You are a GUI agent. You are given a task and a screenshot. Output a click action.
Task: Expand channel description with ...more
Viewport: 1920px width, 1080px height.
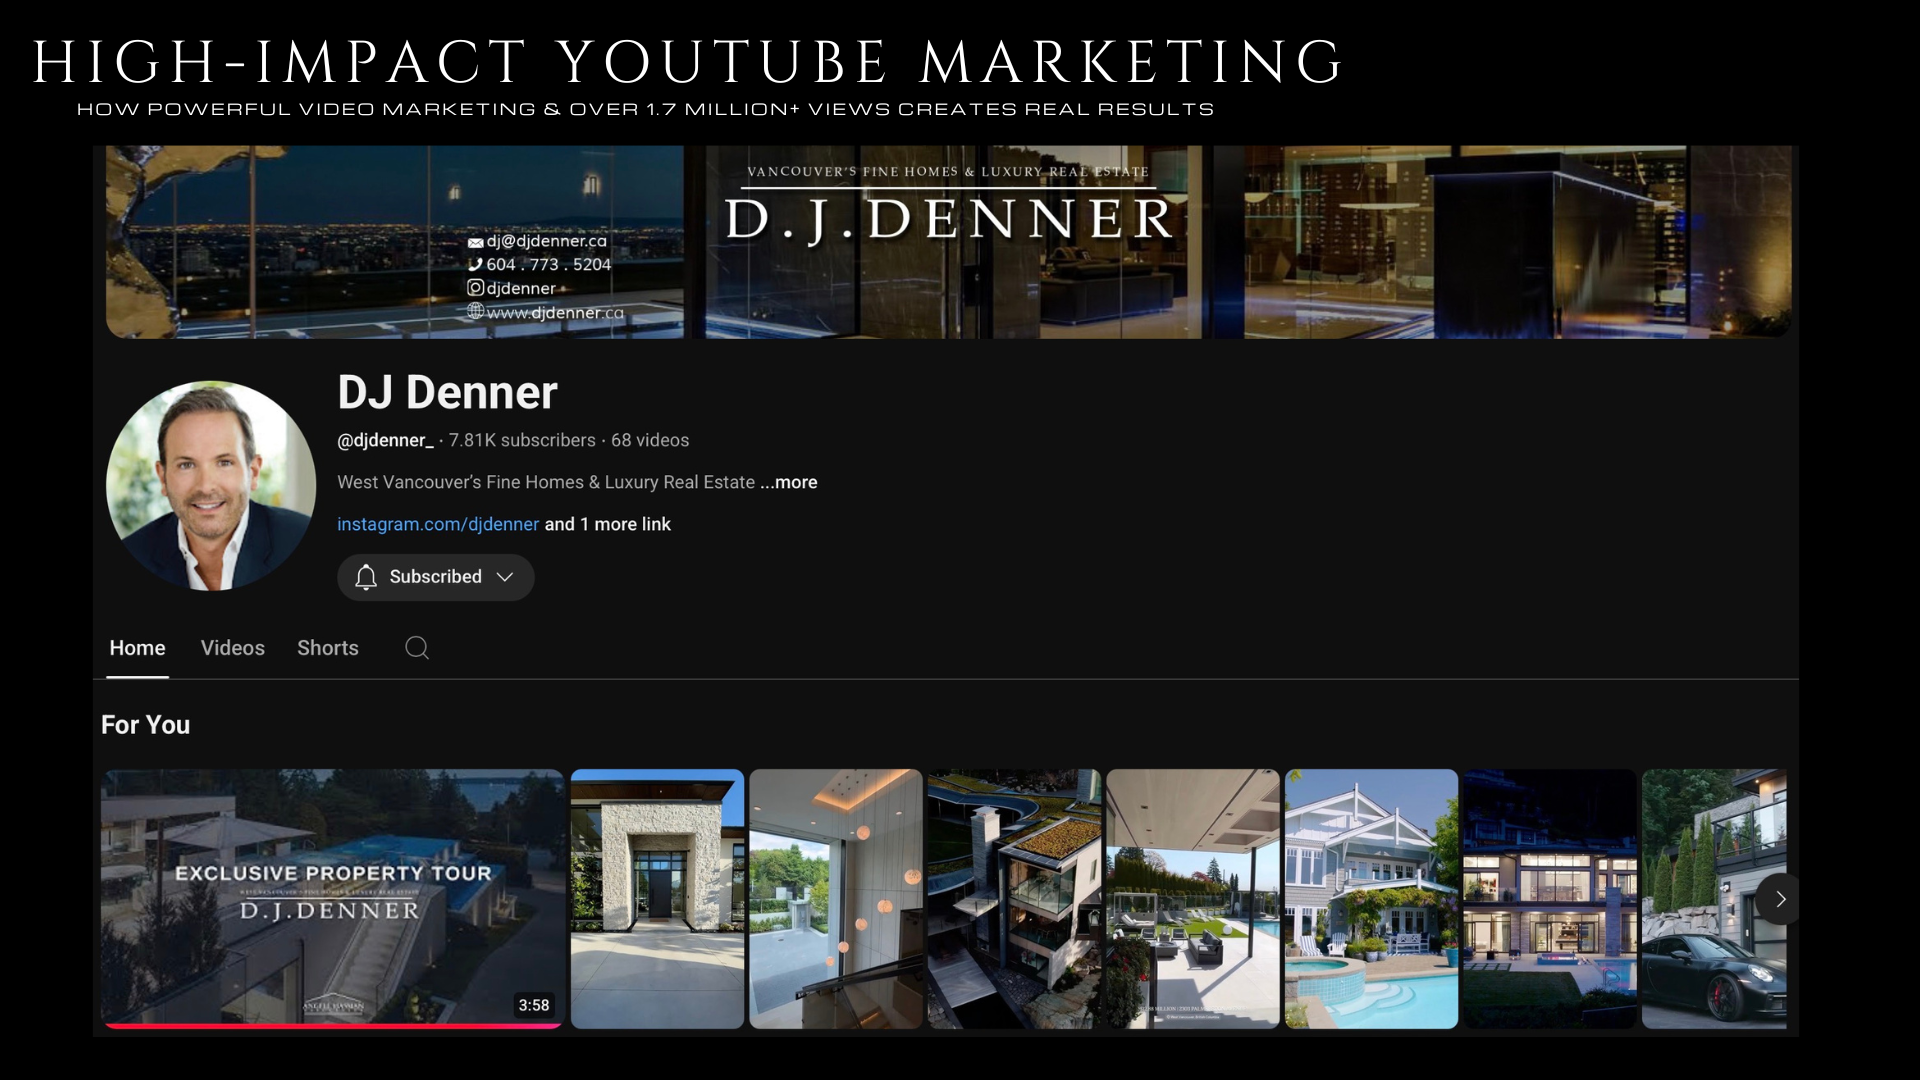click(x=789, y=482)
